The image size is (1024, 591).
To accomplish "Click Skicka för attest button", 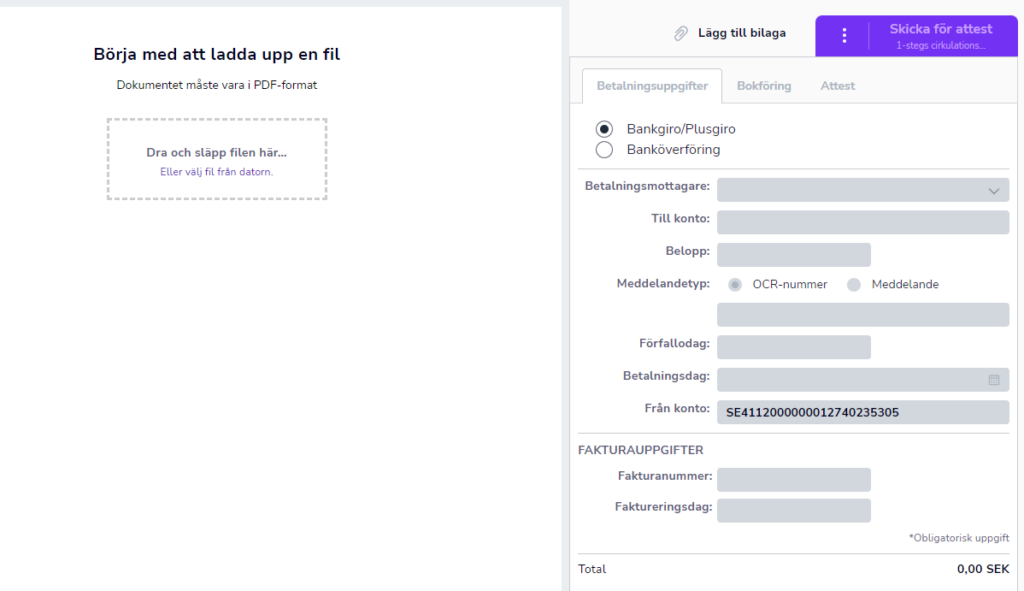I will 940,36.
